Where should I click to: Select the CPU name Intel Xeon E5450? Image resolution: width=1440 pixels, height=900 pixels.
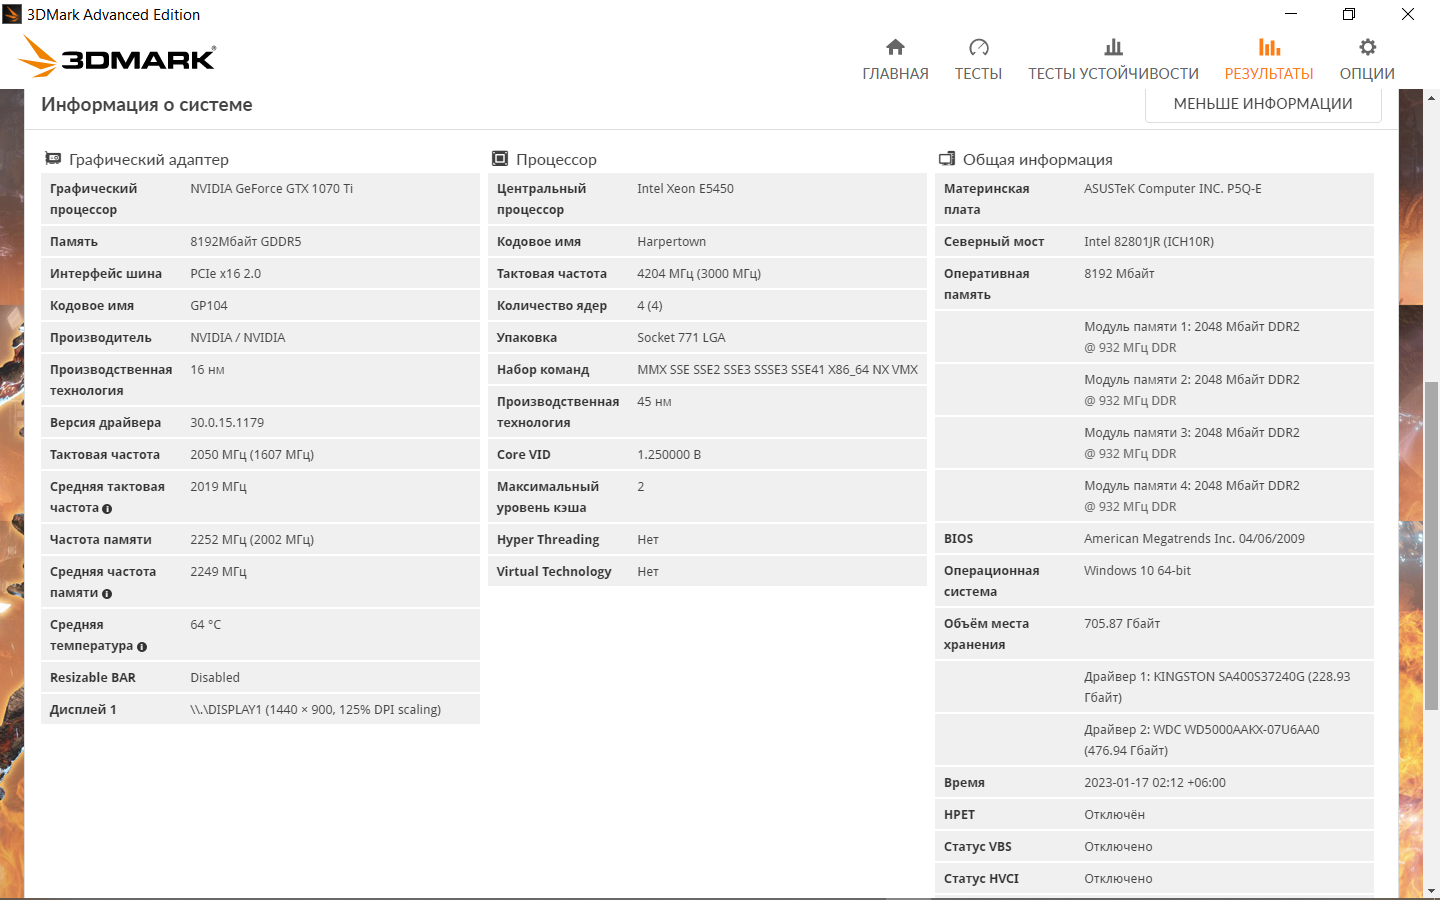click(x=686, y=189)
